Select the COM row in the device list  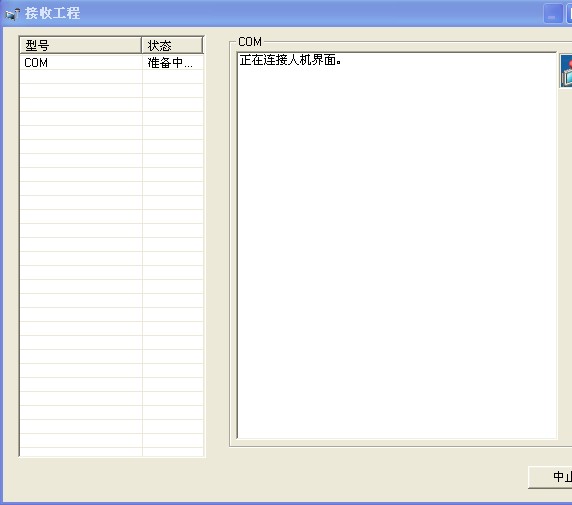pyautogui.click(x=112, y=63)
